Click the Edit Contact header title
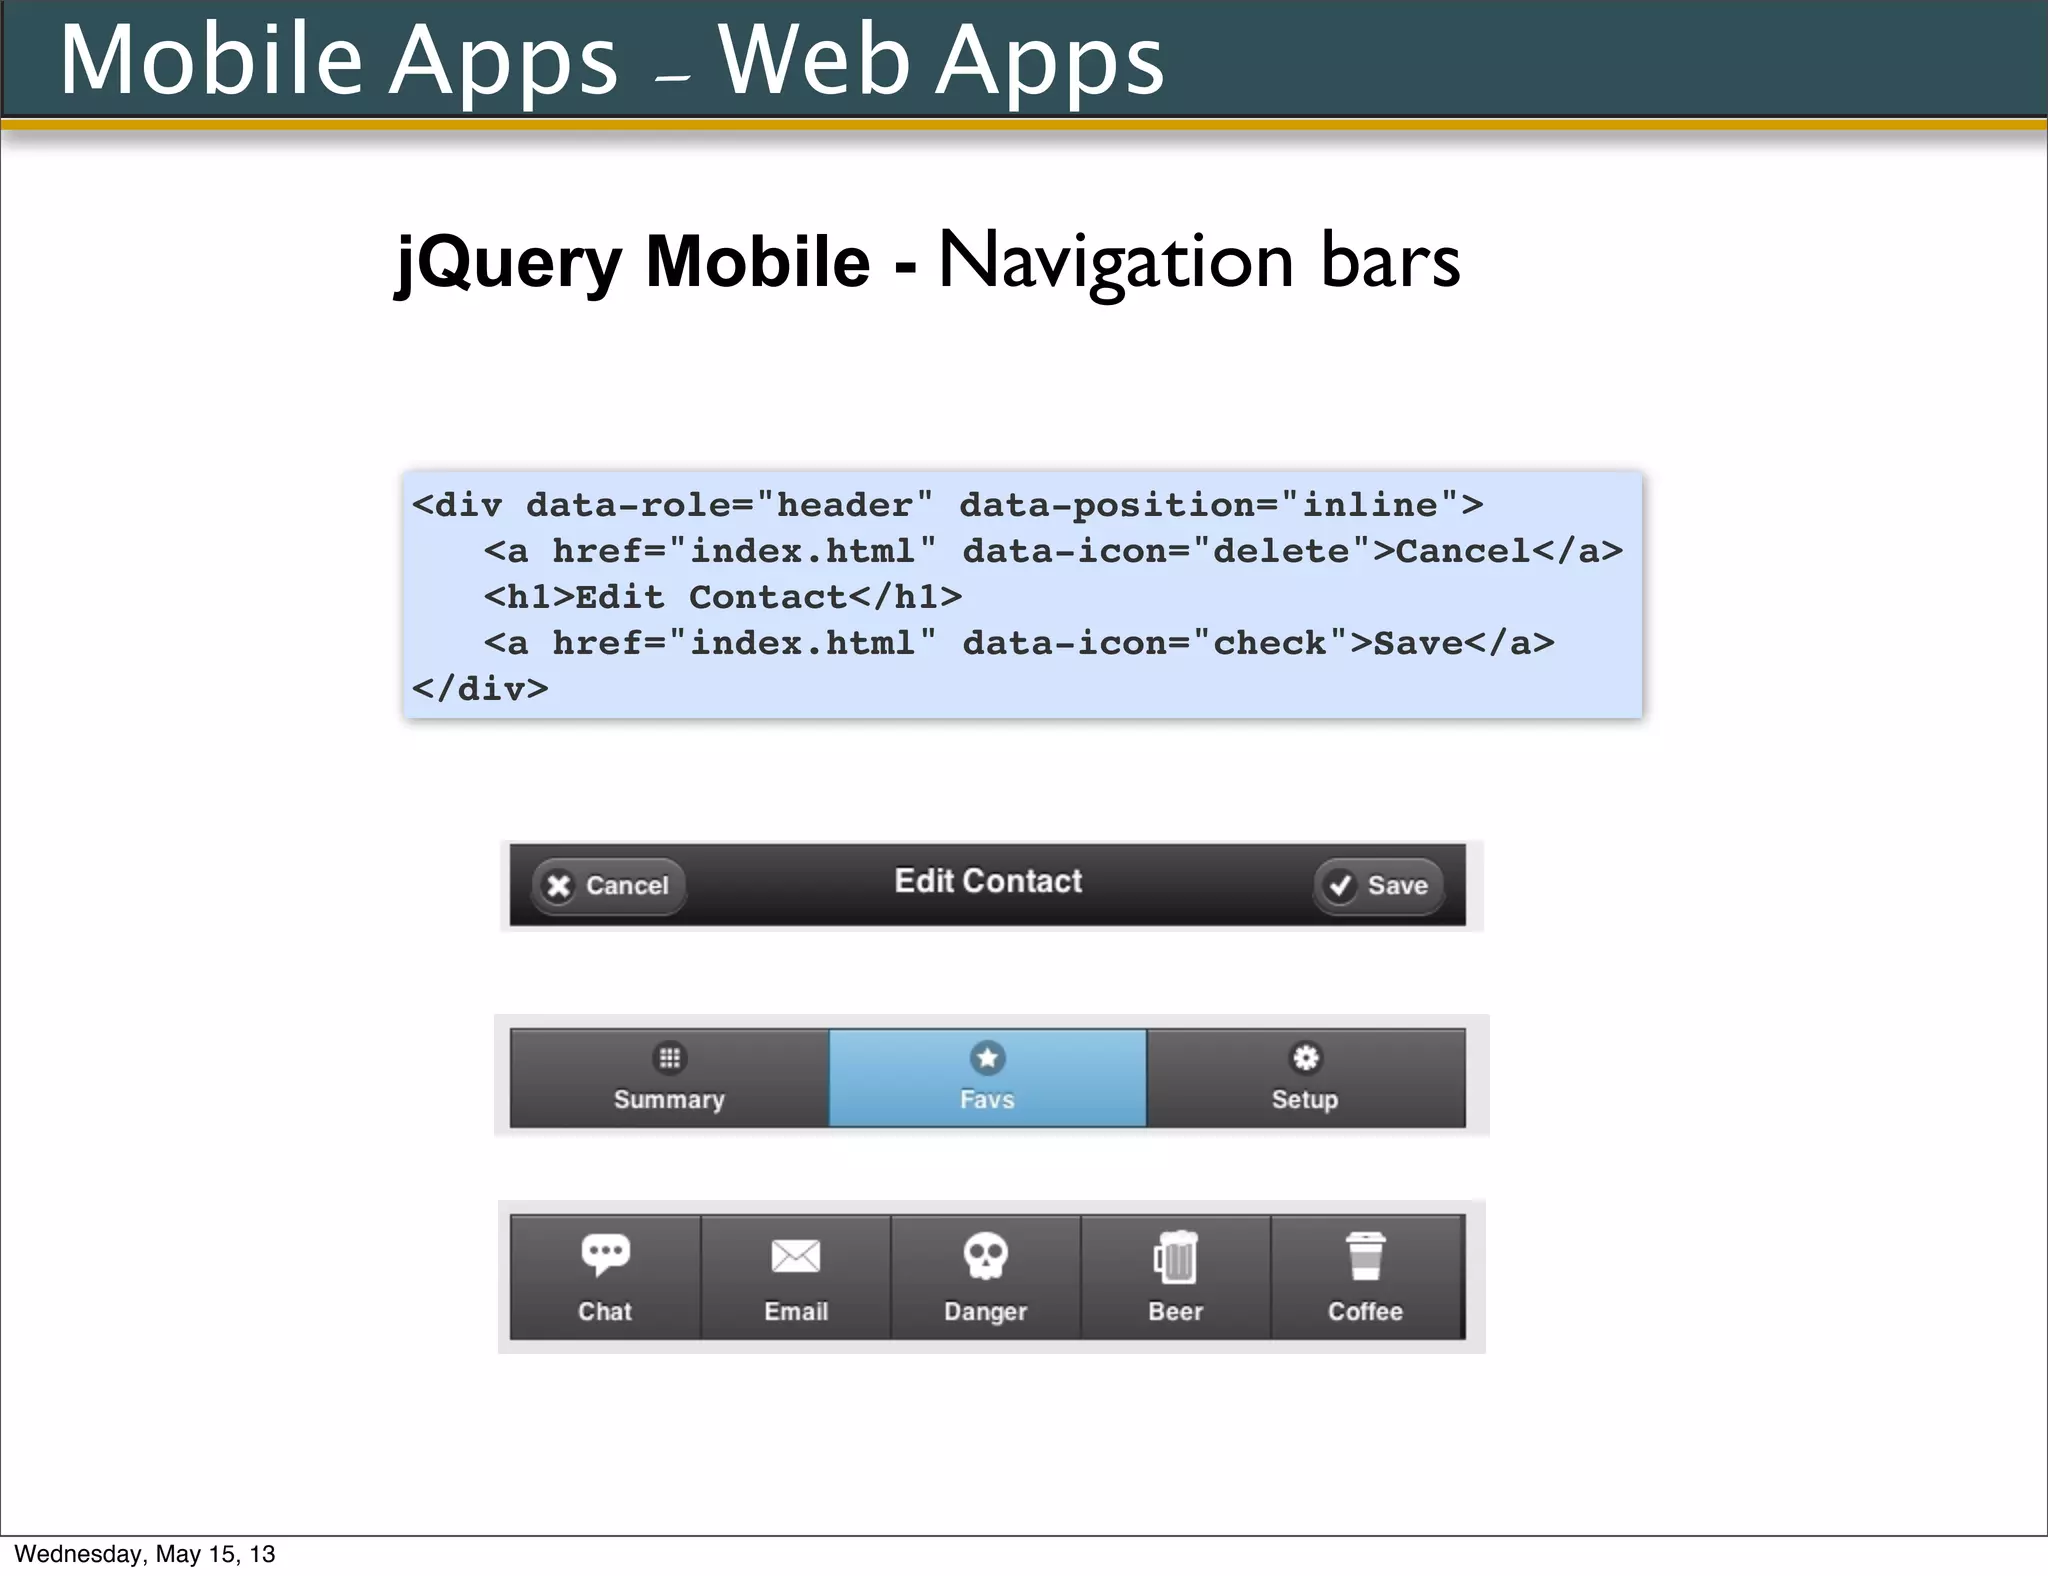Image resolution: width=2048 pixels, height=1576 pixels. point(988,881)
